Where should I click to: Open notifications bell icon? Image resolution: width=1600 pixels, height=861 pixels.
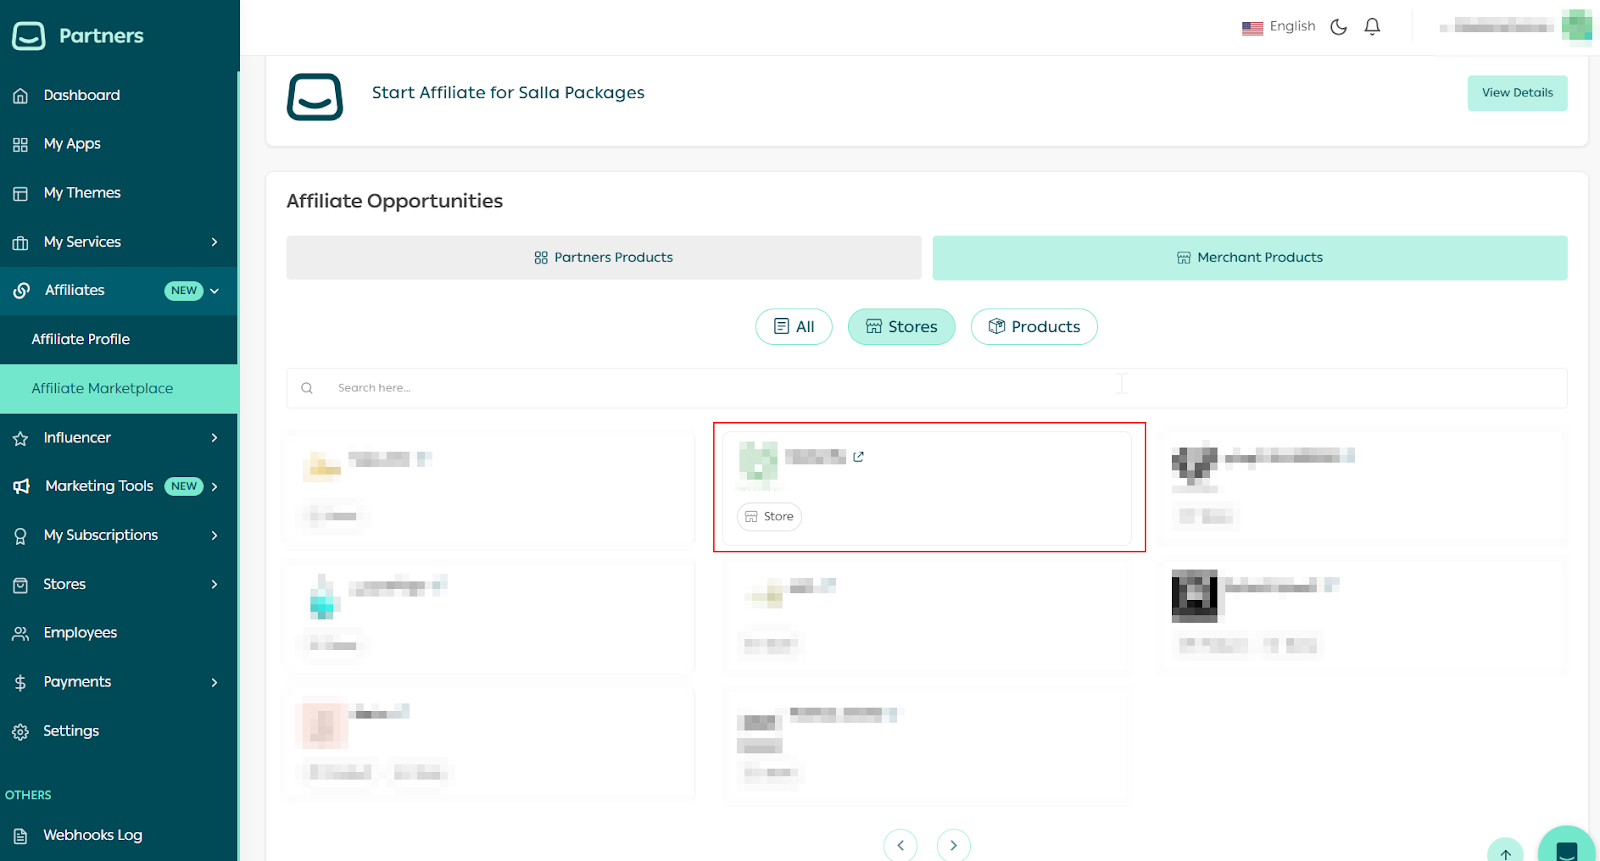(x=1372, y=27)
